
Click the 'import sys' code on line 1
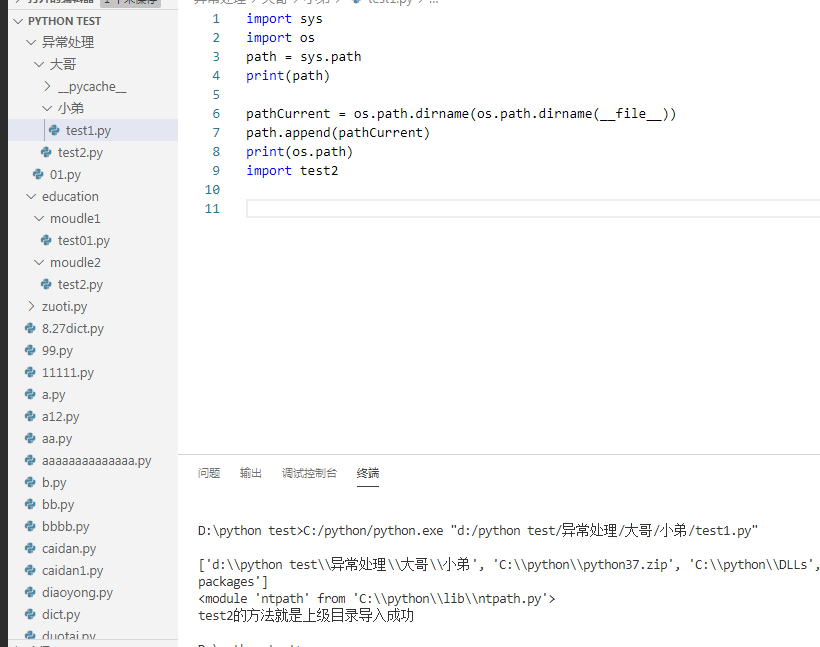tap(284, 19)
